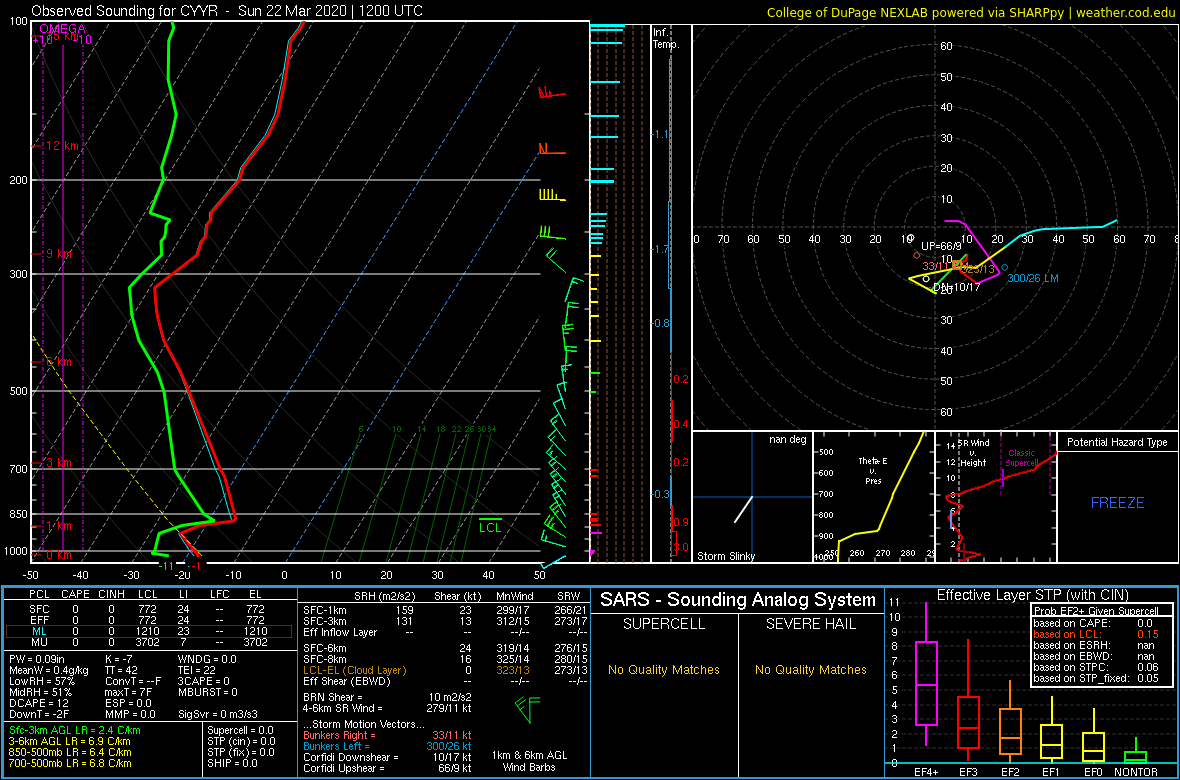Viewport: 1180px width, 780px height.
Task: Click the blue FREEZE hazard text
Action: pyautogui.click(x=1117, y=502)
